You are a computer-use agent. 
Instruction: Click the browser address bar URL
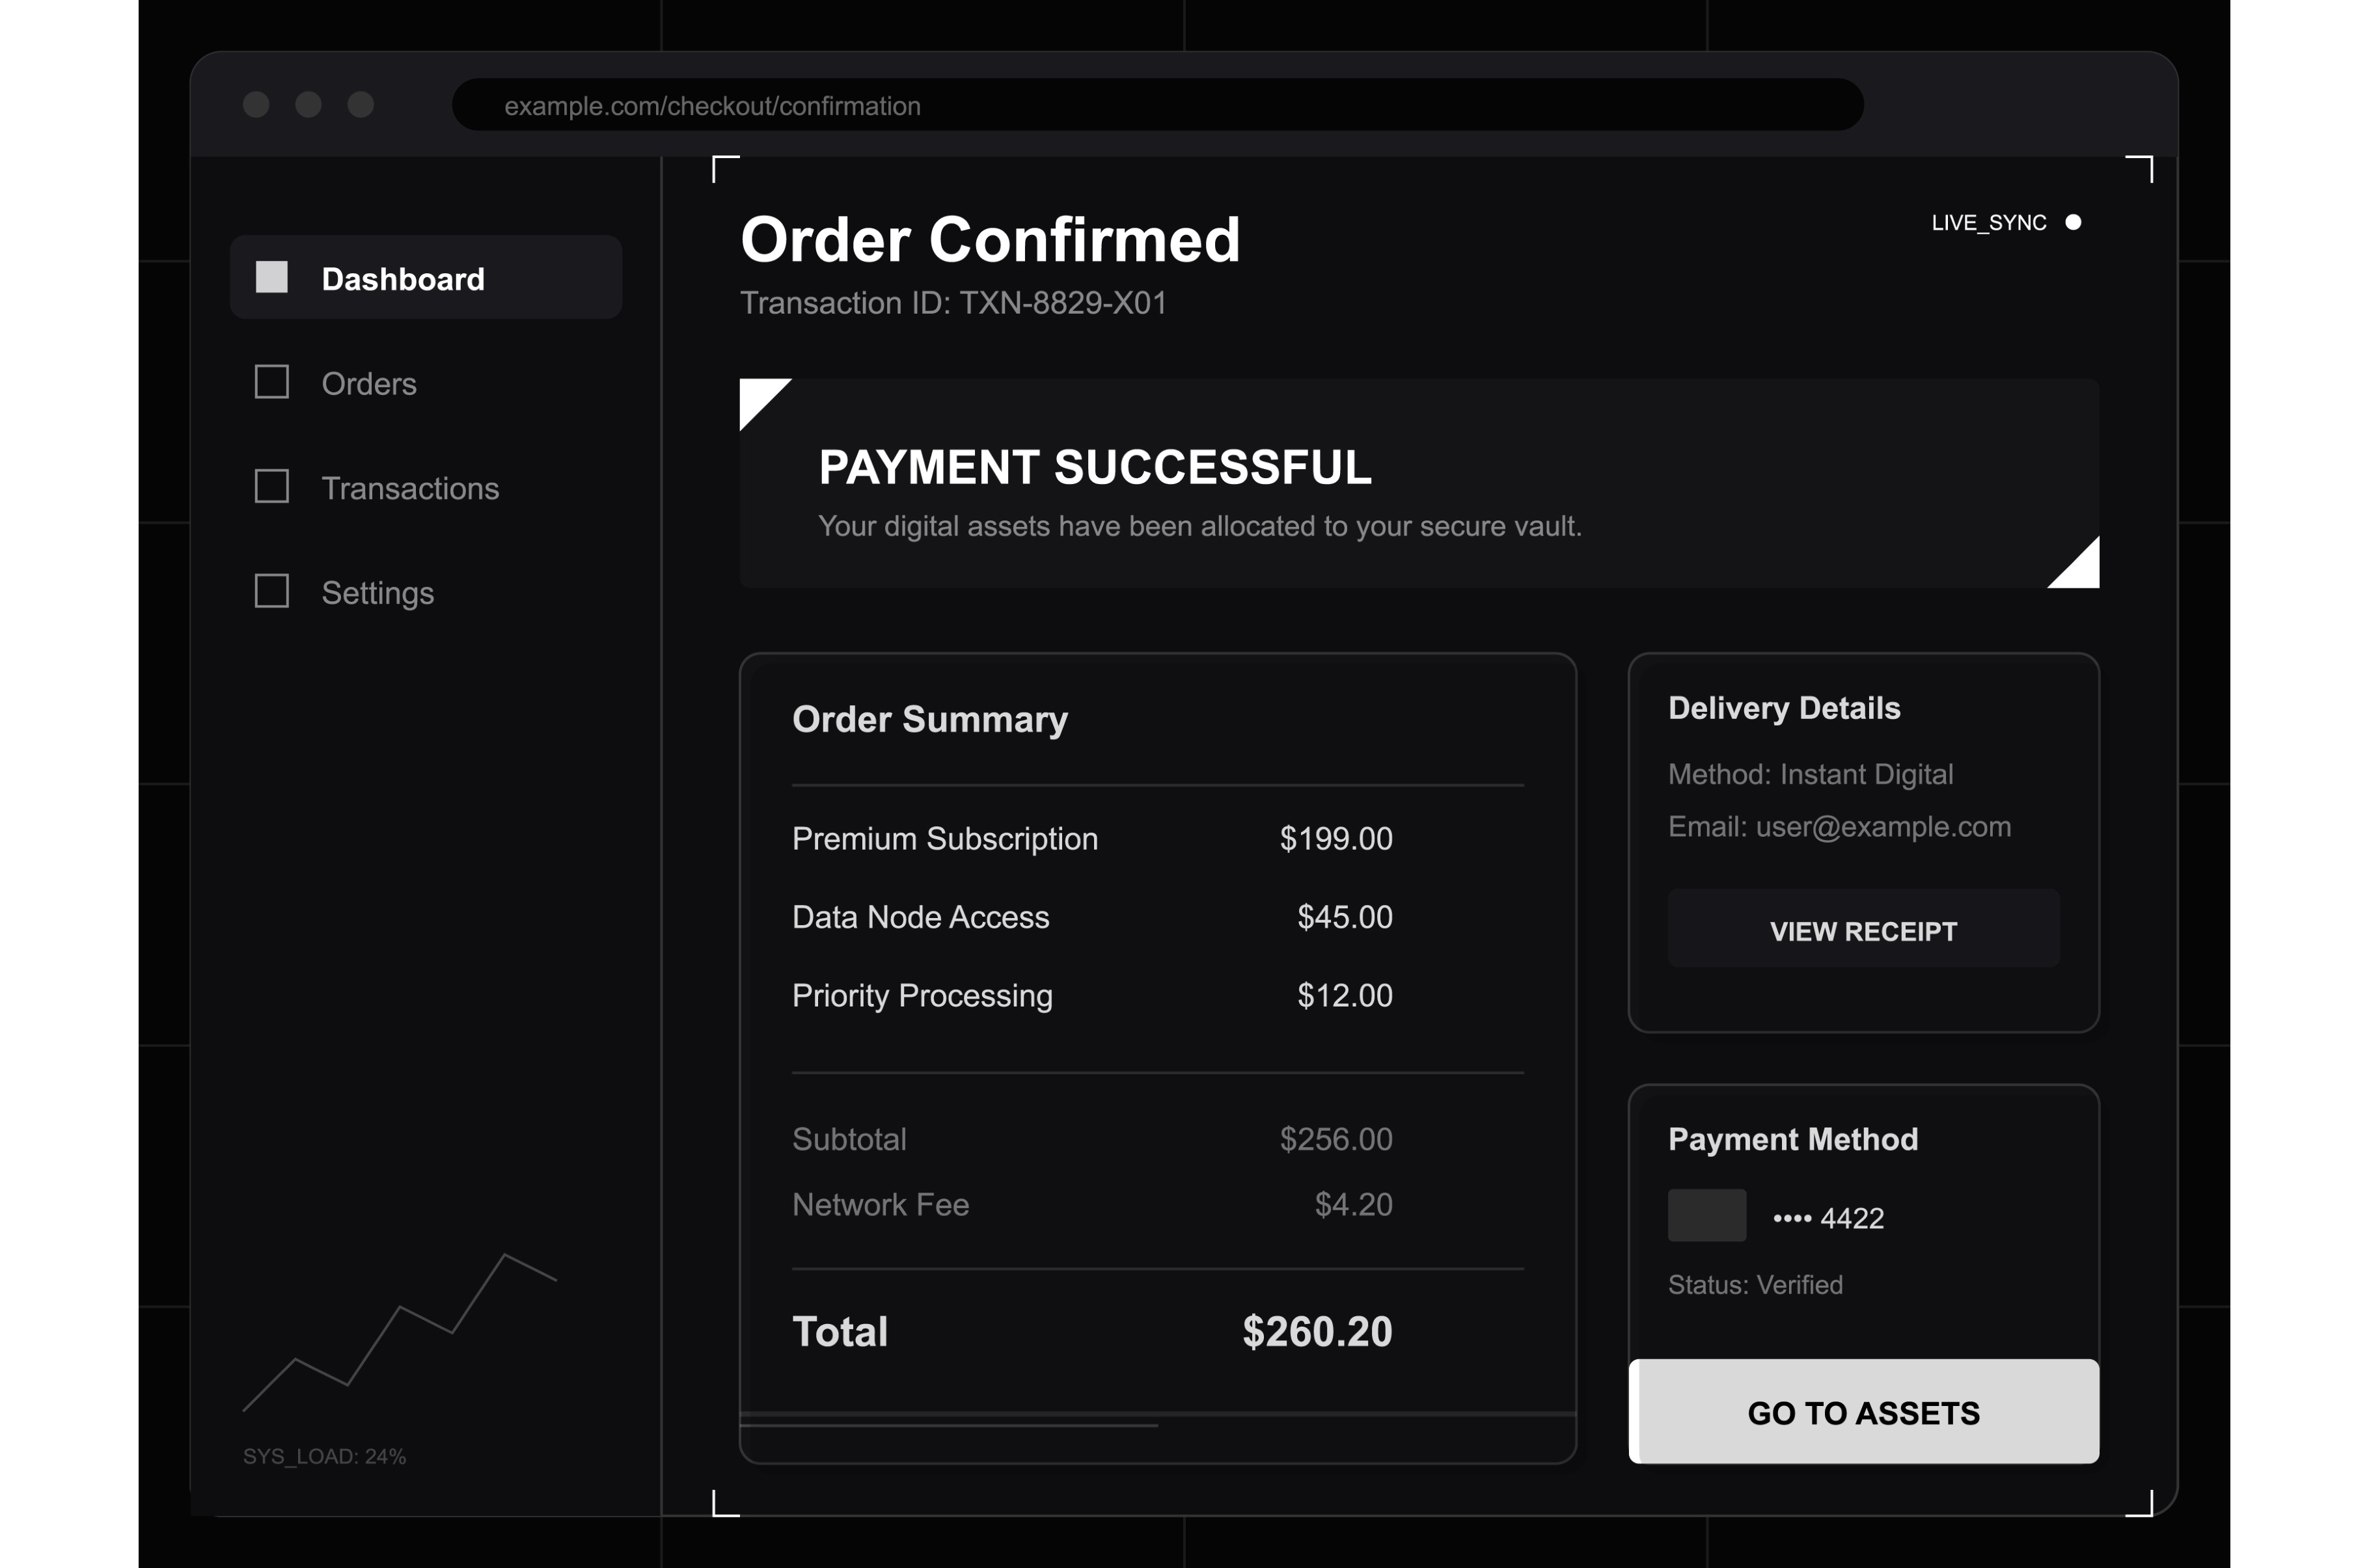tap(712, 106)
